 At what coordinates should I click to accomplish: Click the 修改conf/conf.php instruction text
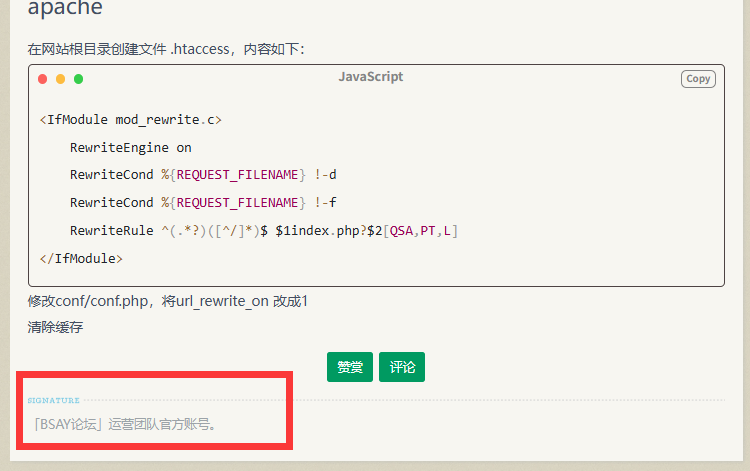point(167,301)
